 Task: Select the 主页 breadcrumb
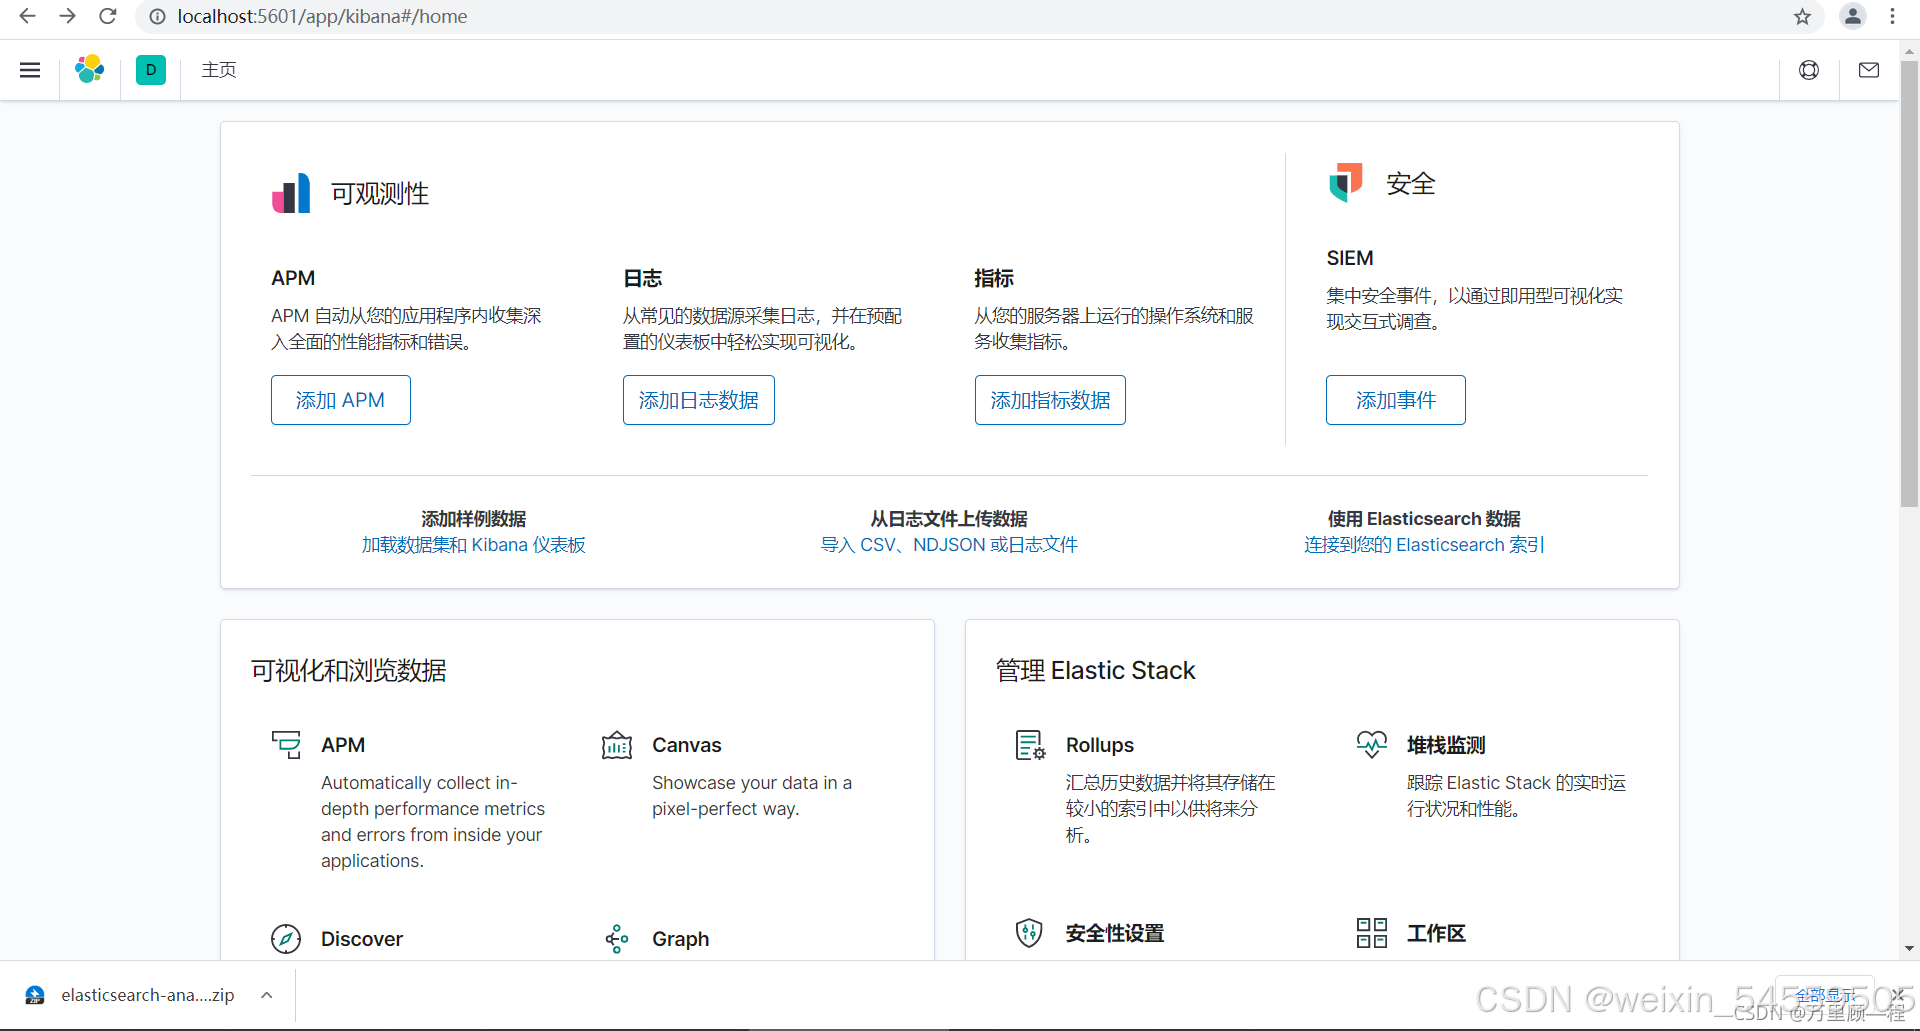[219, 70]
